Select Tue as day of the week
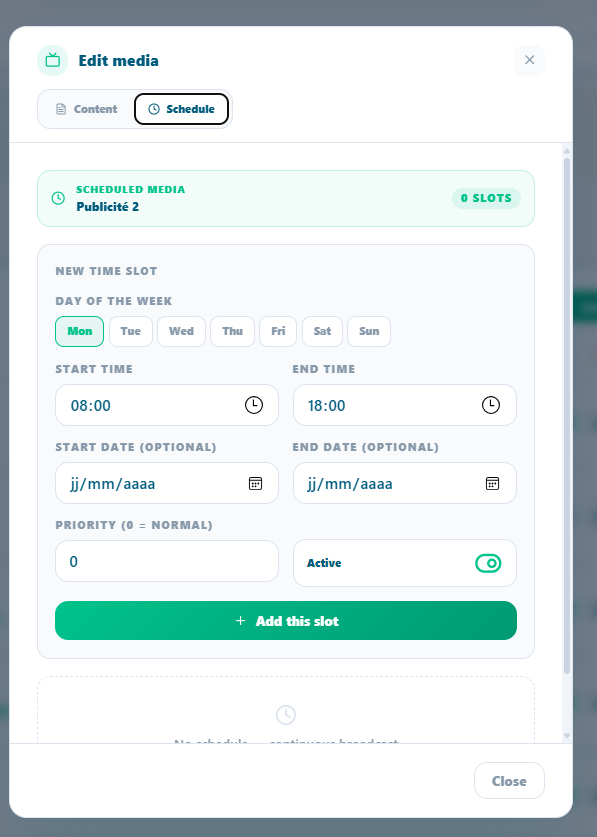The height and width of the screenshot is (837, 597). coord(131,331)
